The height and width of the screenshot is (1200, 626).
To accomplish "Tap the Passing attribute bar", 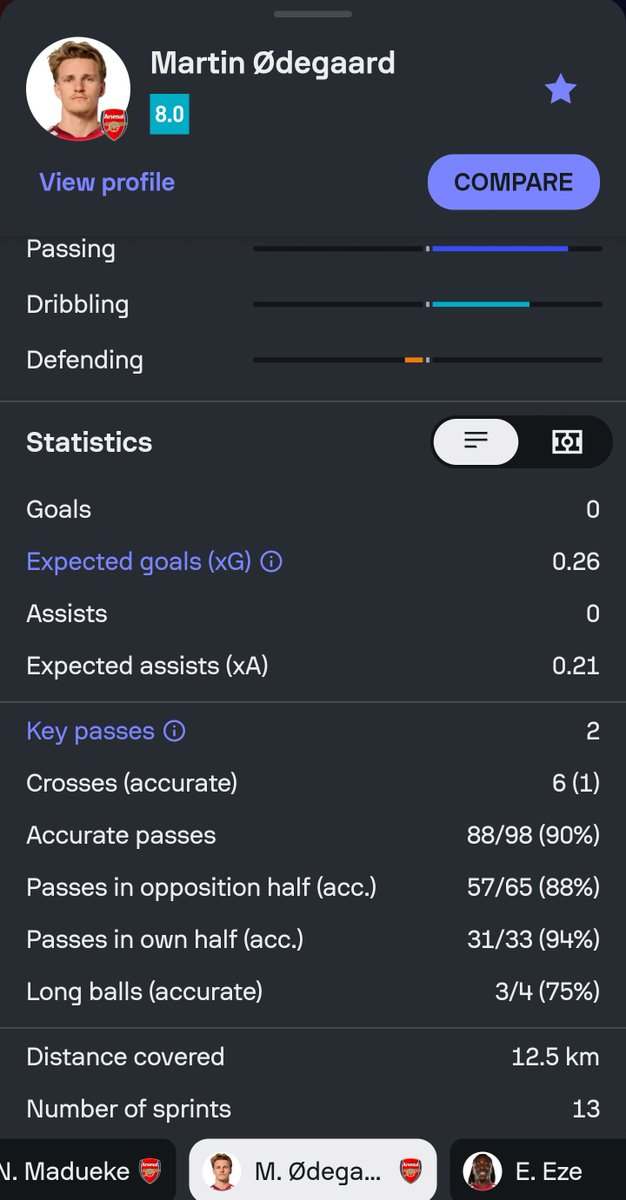I will tap(428, 248).
